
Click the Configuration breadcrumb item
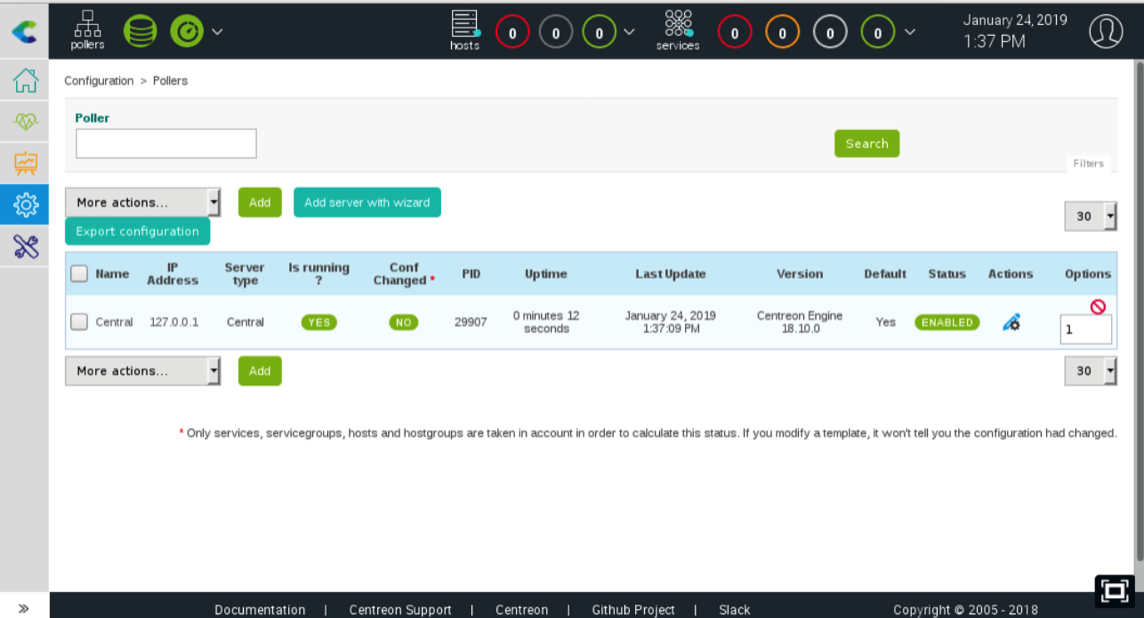click(99, 81)
